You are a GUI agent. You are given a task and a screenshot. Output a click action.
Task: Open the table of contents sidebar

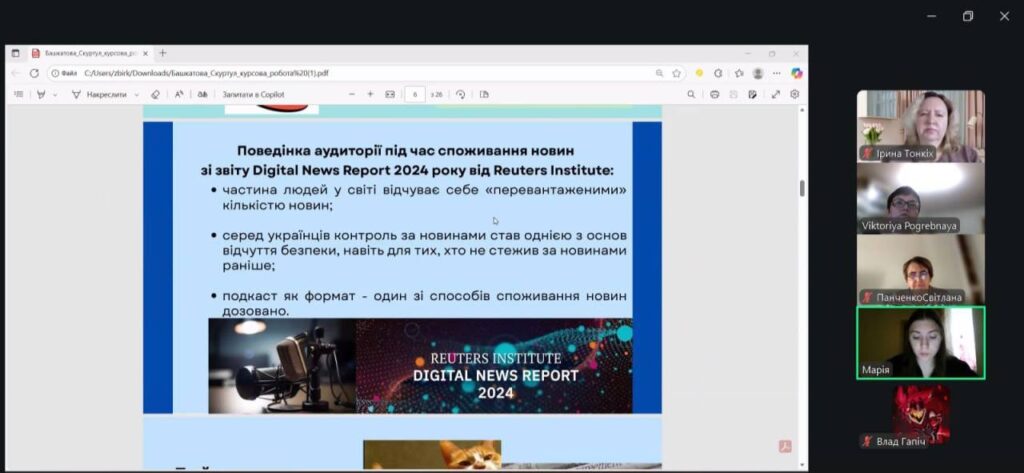click(x=18, y=94)
